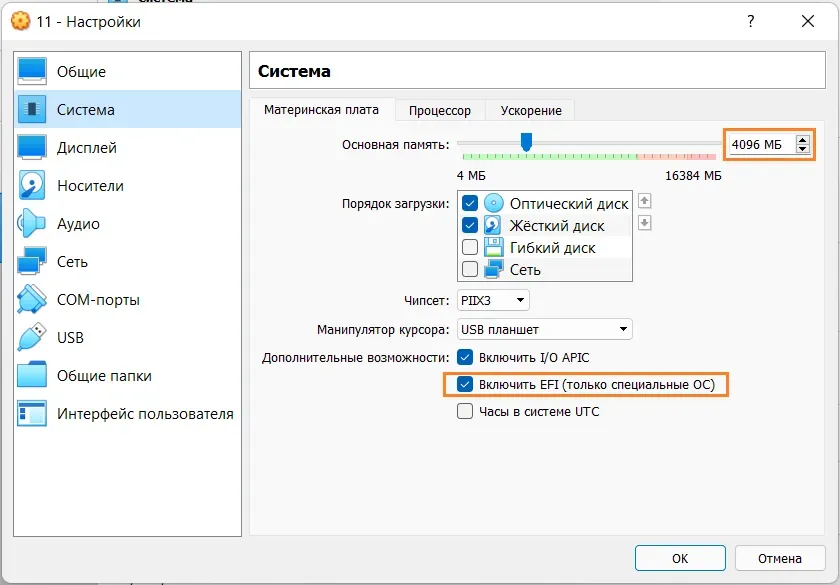The image size is (840, 585).
Task: Select Носители label in the sidebar
Action: (91, 186)
